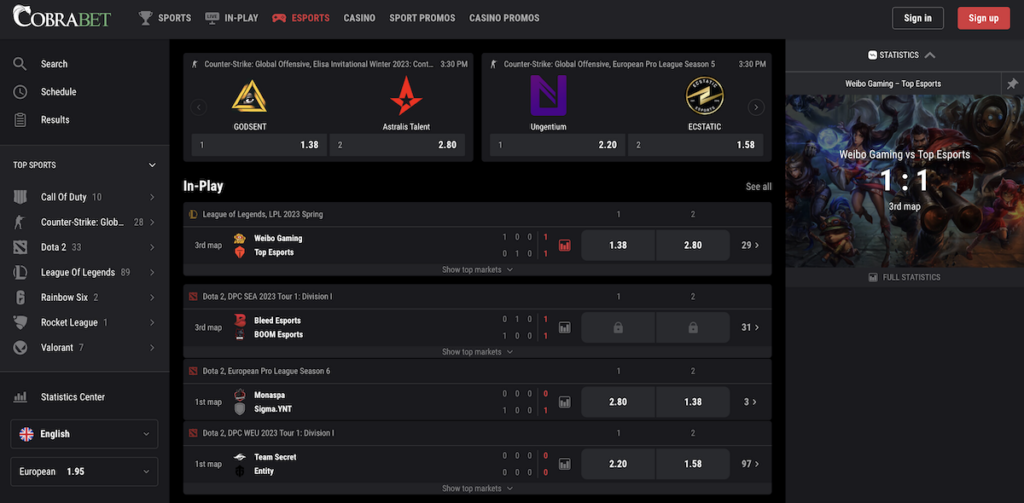This screenshot has height=503, width=1024.
Task: Open the Casino tab
Action: pyautogui.click(x=360, y=18)
